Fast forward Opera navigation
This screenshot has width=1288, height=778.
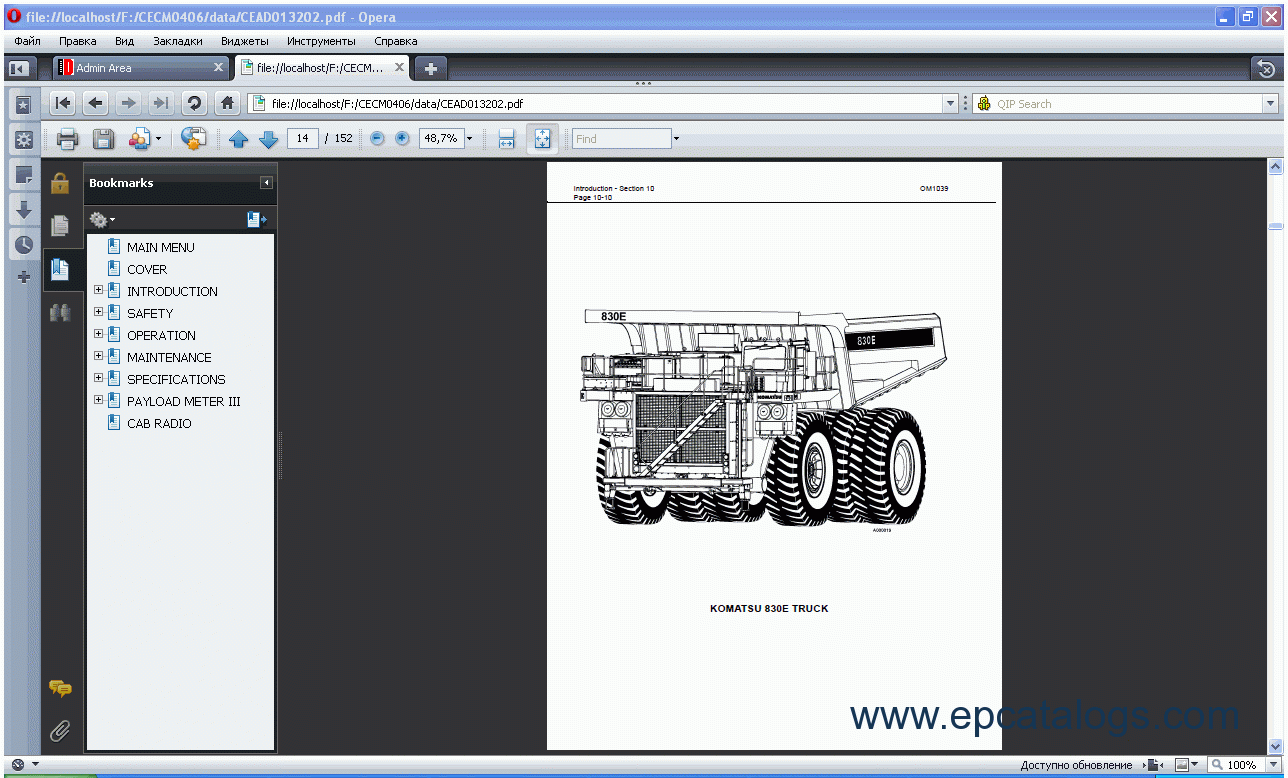[160, 103]
